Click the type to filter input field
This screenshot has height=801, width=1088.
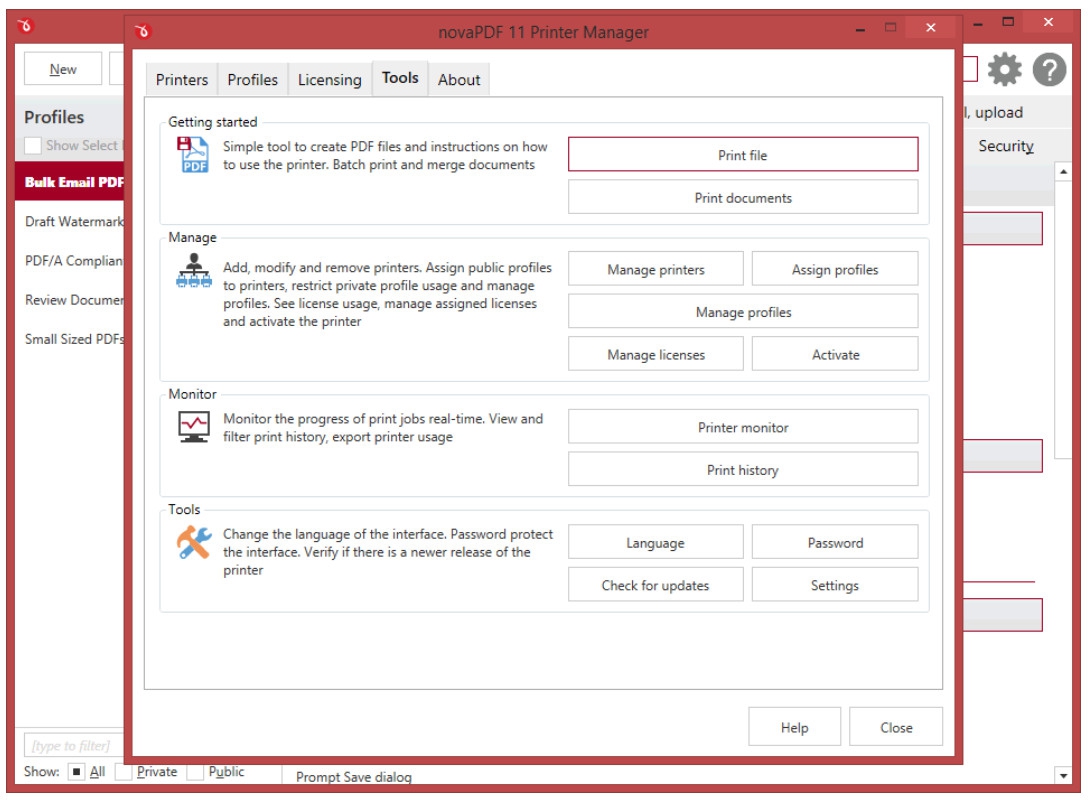click(x=74, y=745)
